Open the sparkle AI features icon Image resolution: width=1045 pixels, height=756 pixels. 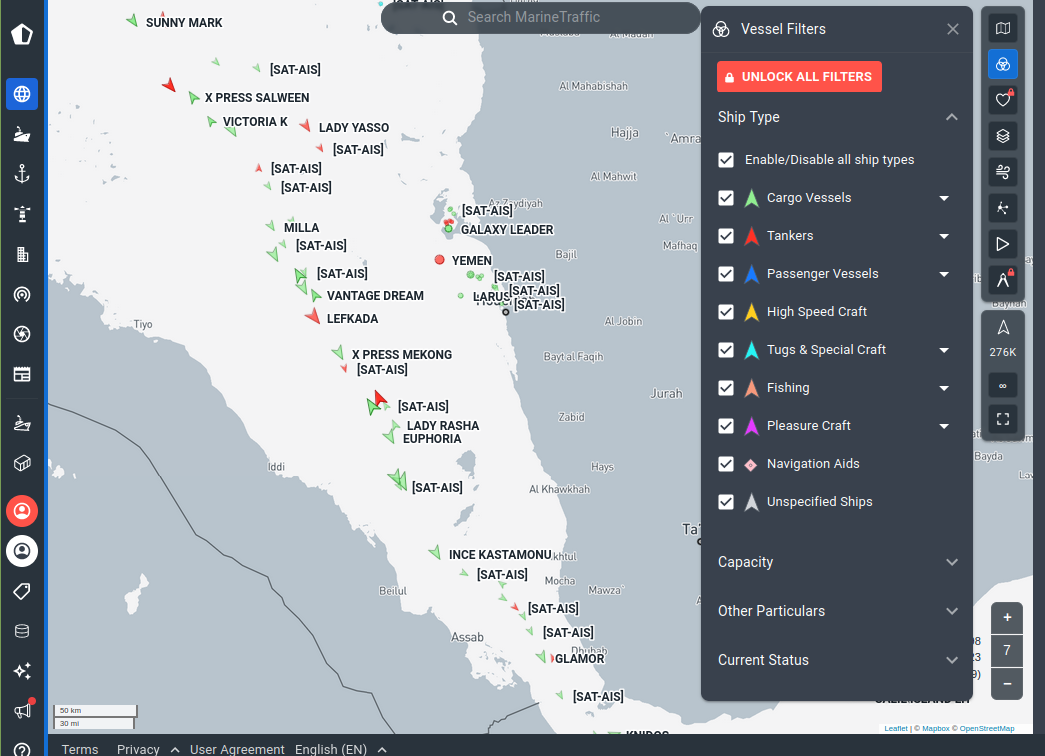tap(22, 671)
